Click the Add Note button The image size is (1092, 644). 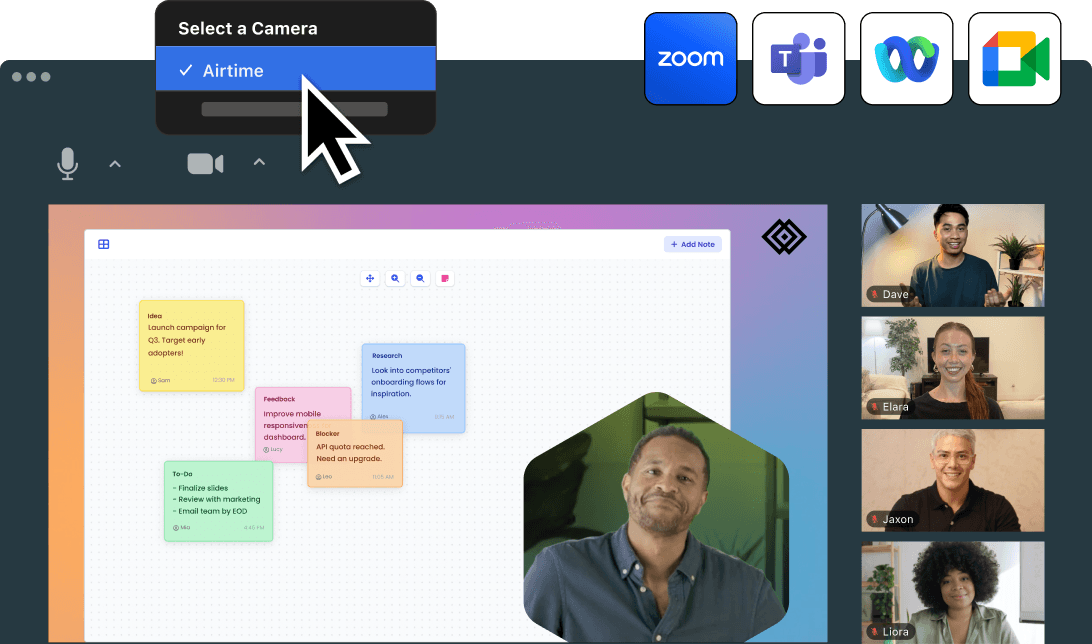tap(693, 244)
